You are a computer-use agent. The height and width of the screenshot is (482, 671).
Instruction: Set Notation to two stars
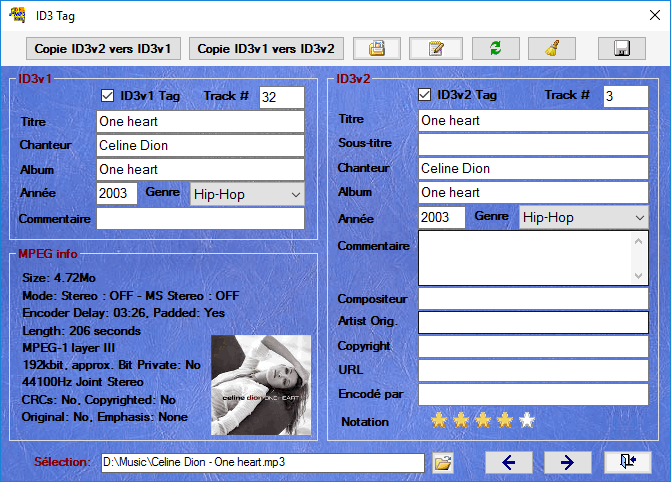click(461, 420)
